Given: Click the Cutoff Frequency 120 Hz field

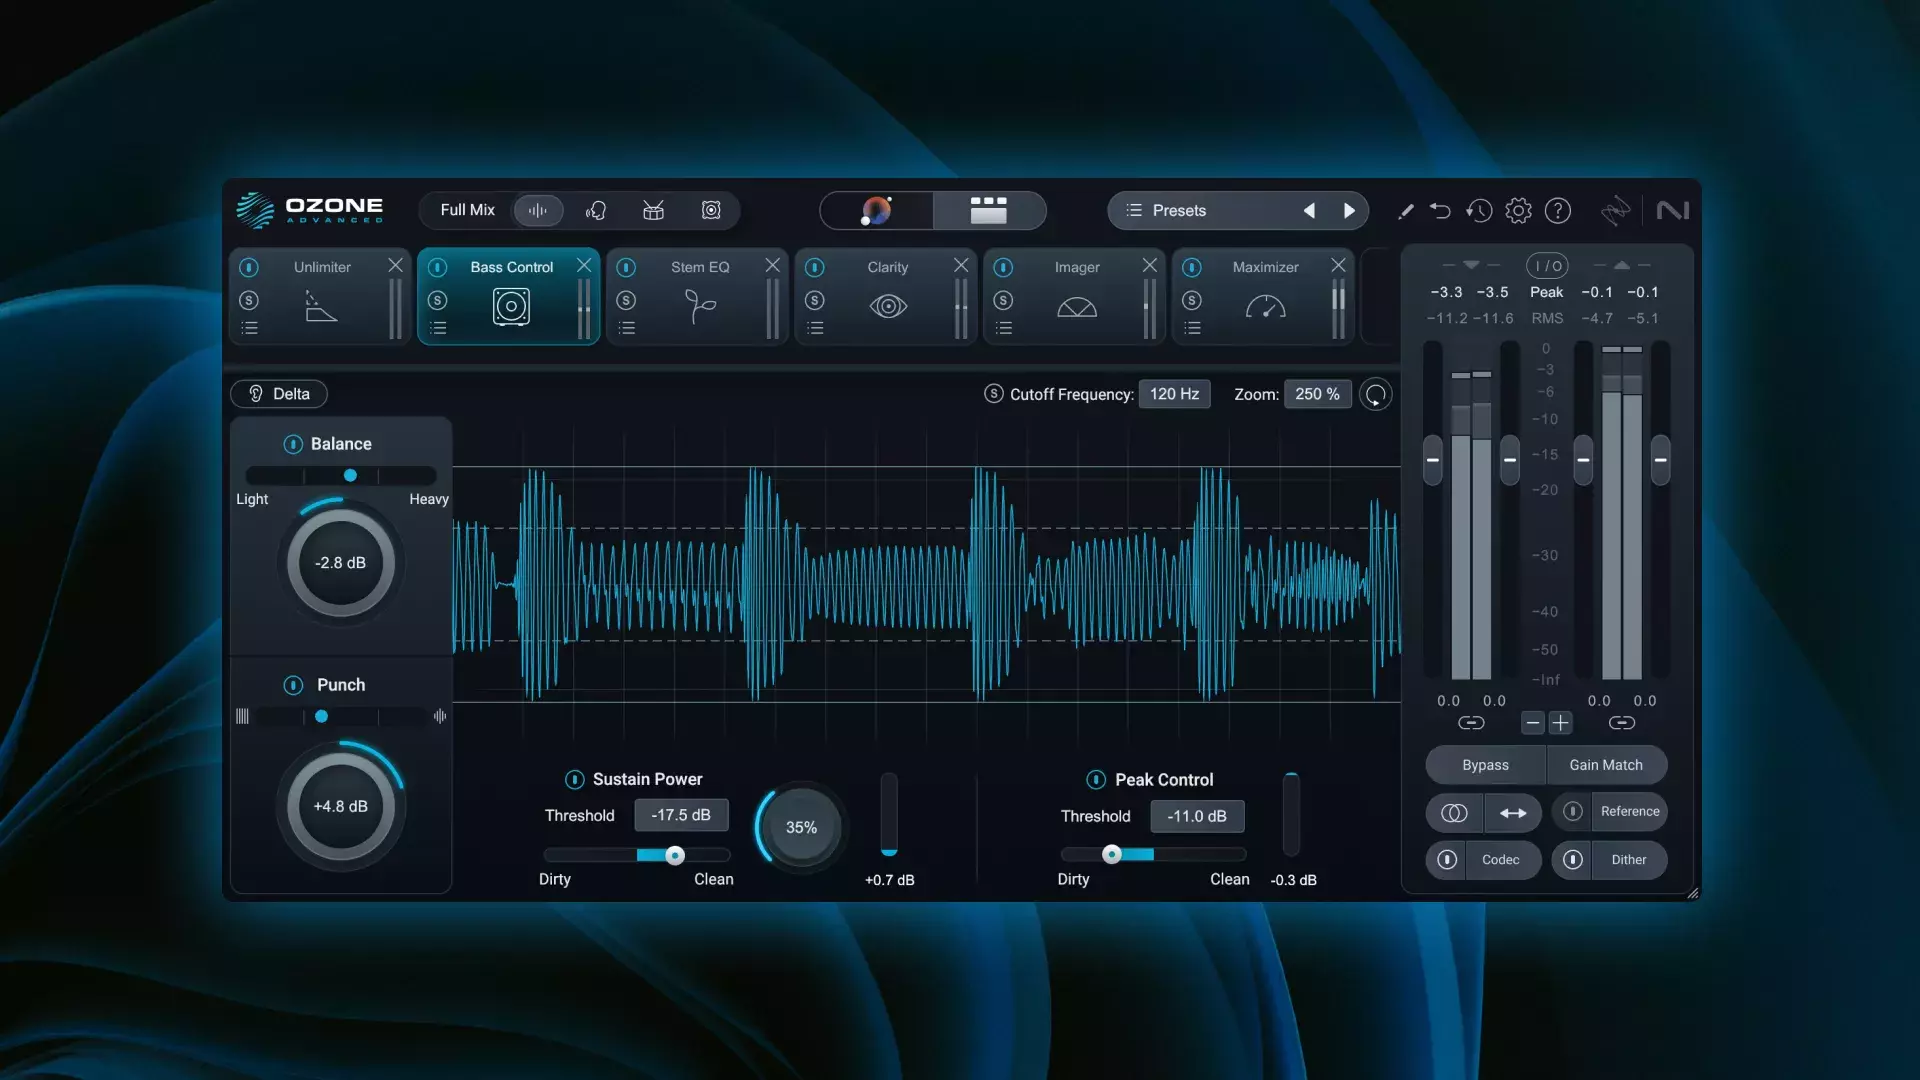Looking at the screenshot, I should pos(1174,394).
